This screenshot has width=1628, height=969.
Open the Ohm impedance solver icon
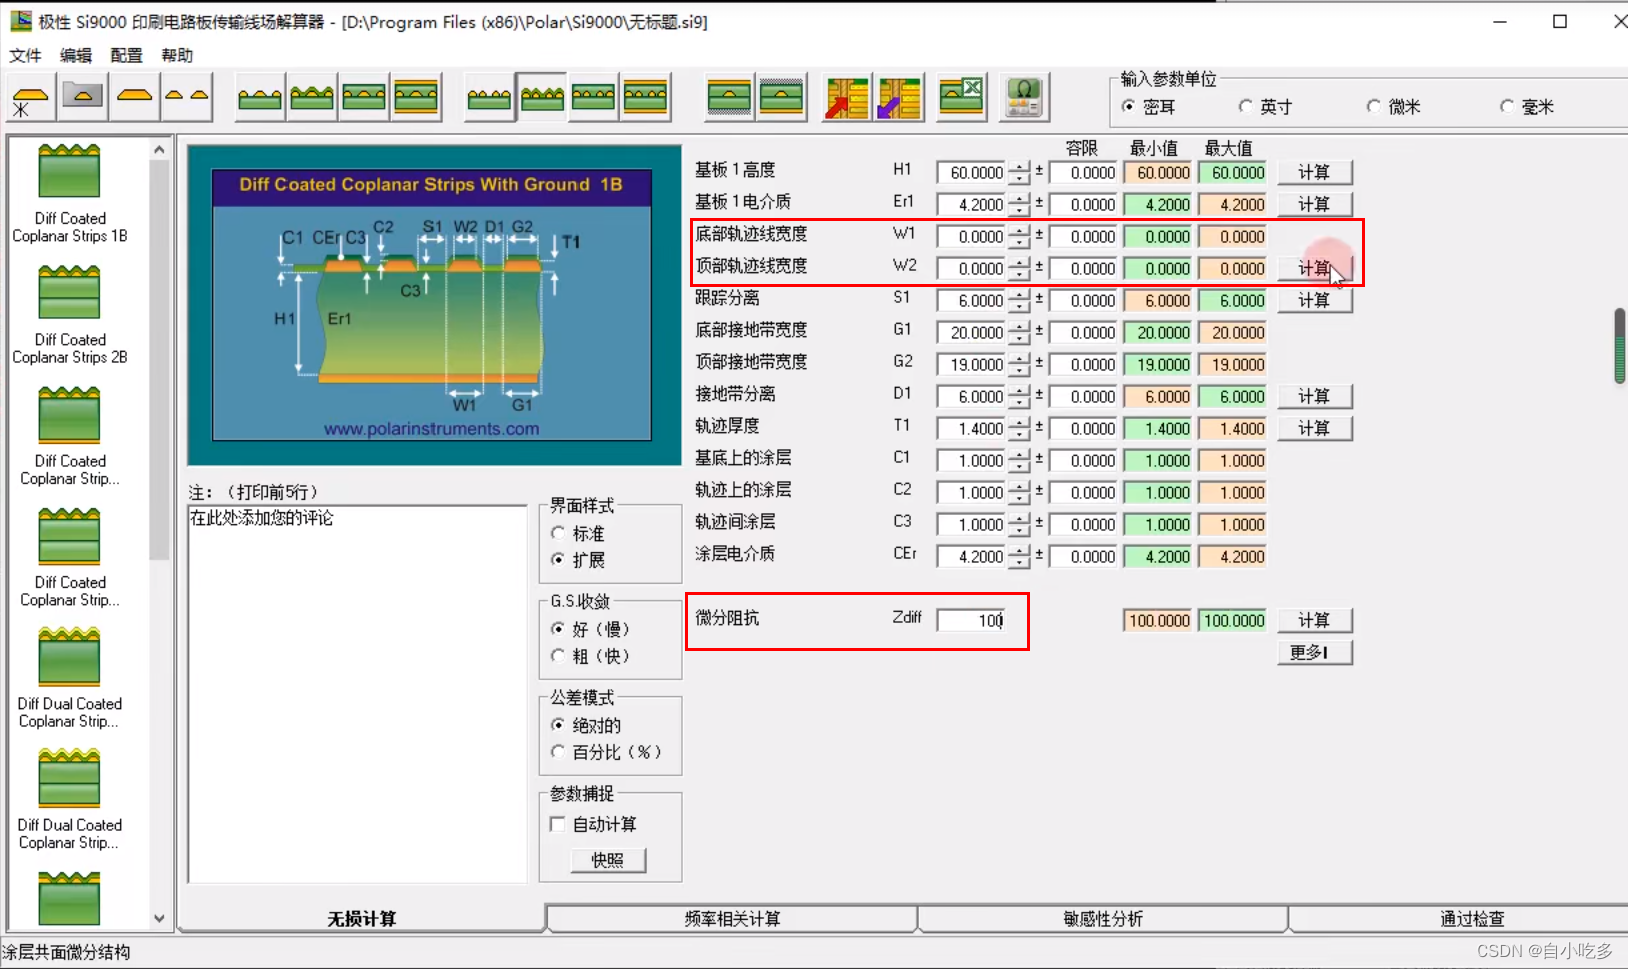tap(1023, 96)
